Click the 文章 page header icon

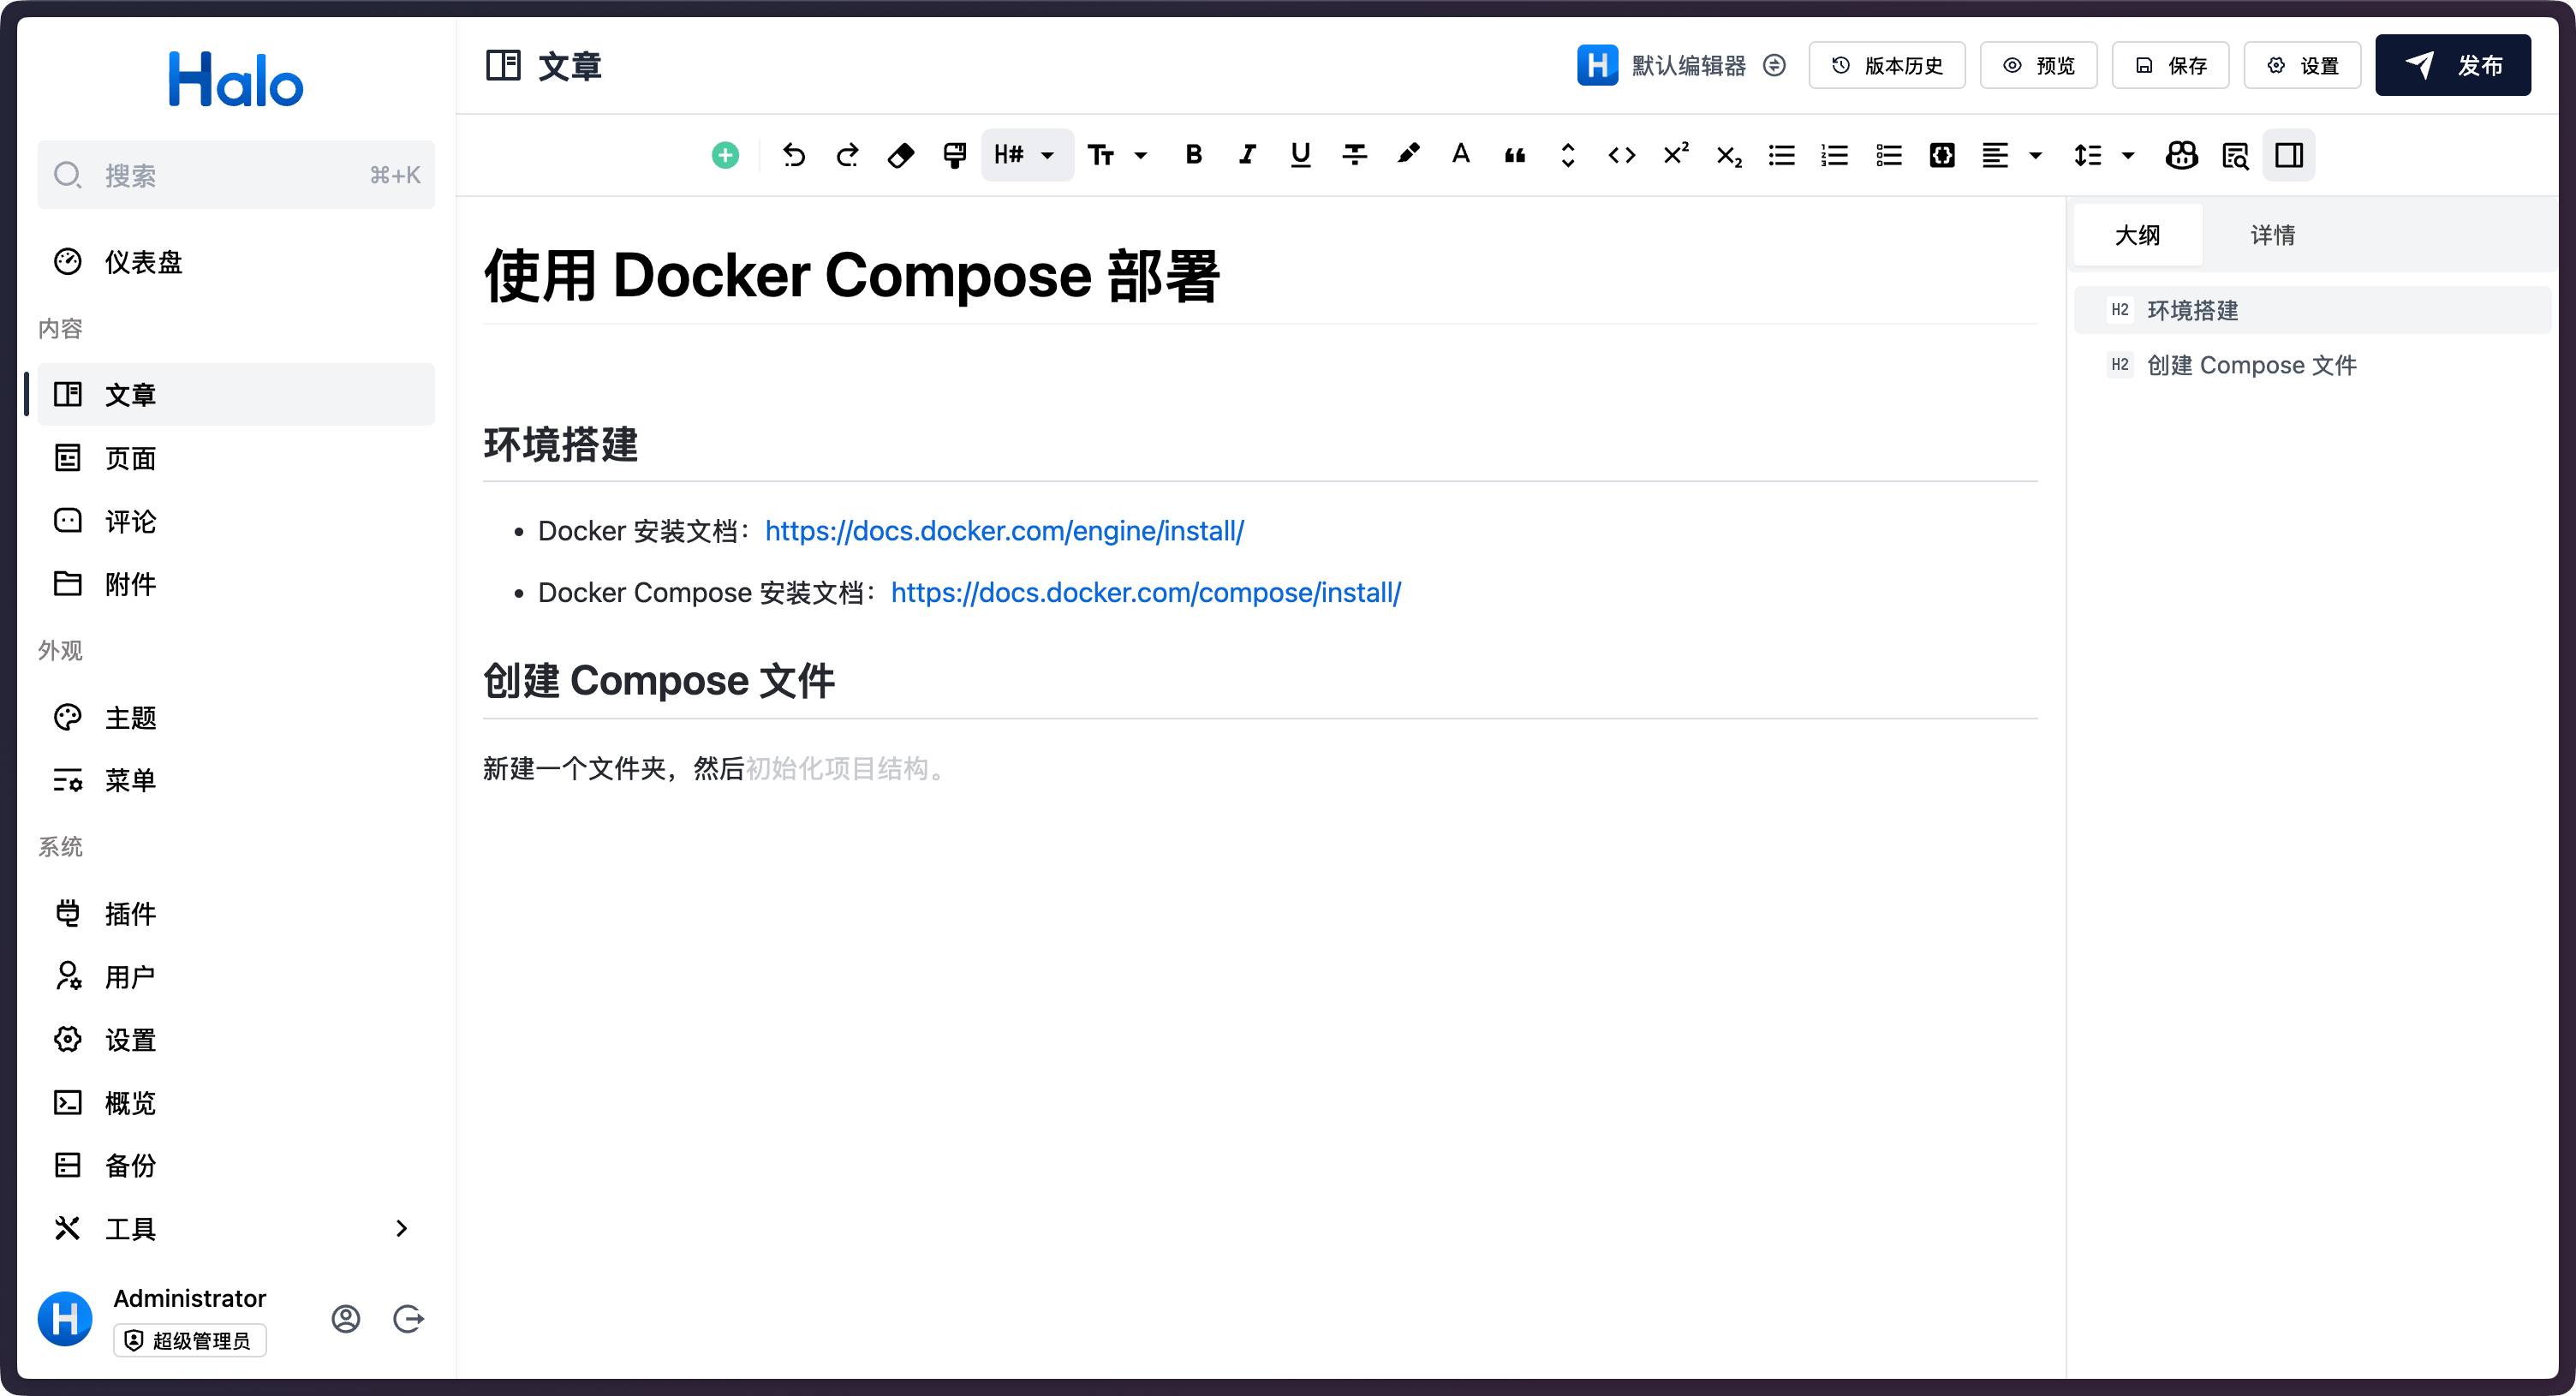[x=503, y=66]
